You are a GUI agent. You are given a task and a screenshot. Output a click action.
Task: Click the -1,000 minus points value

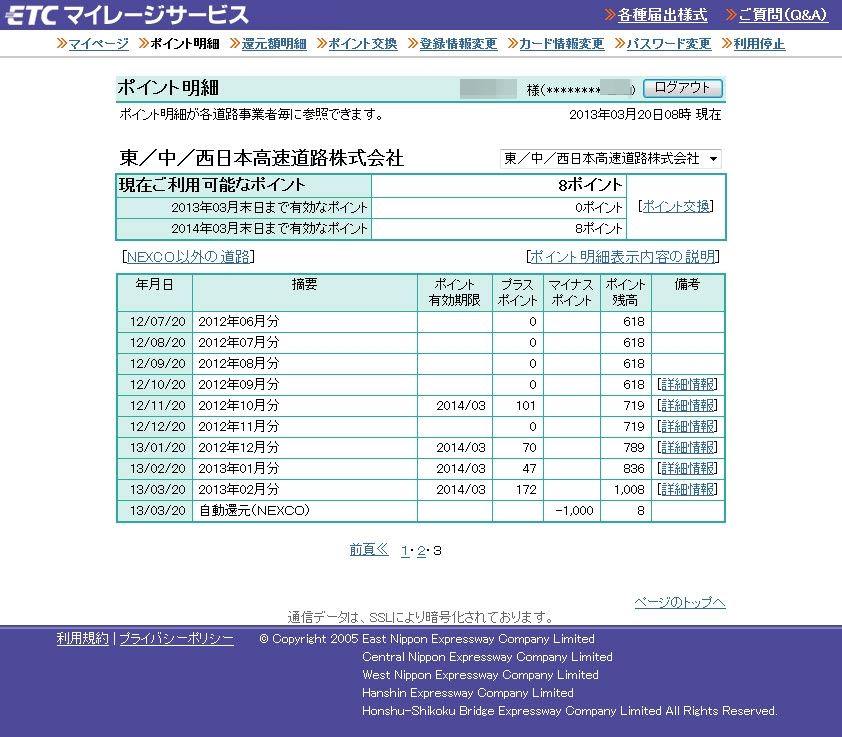(575, 510)
